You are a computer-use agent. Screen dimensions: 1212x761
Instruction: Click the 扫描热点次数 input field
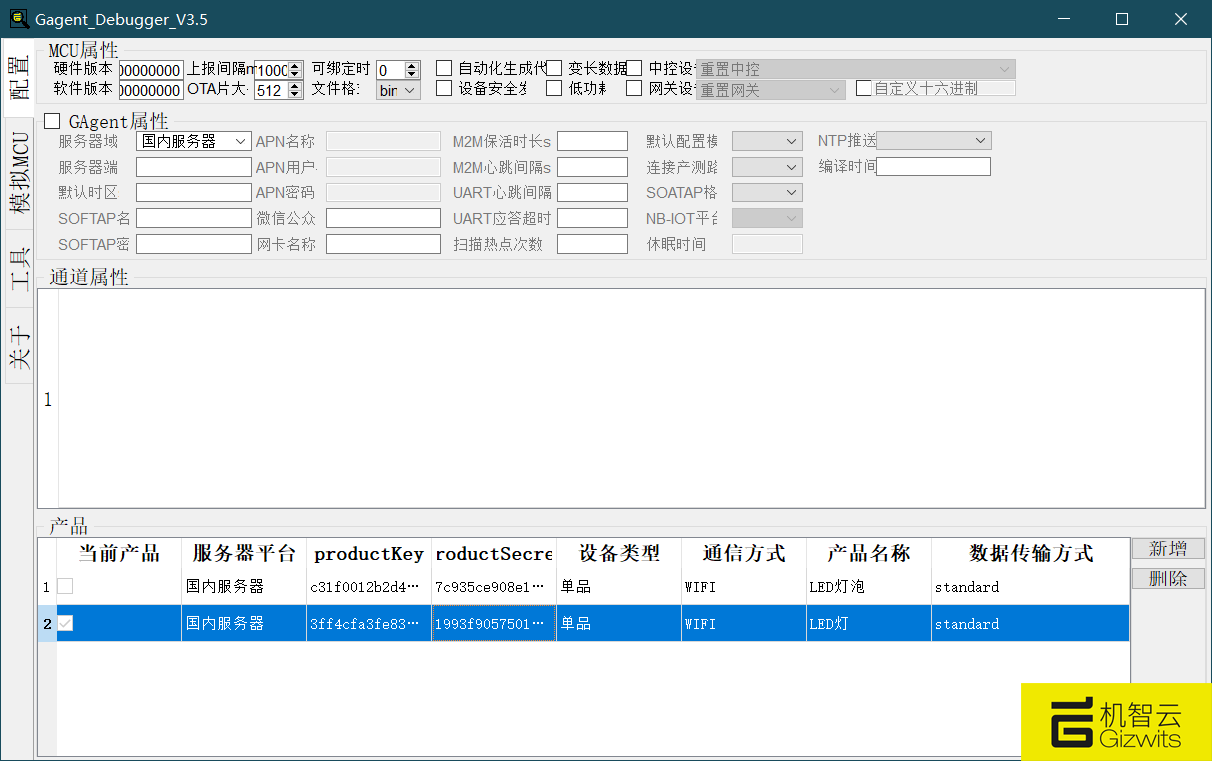[592, 244]
